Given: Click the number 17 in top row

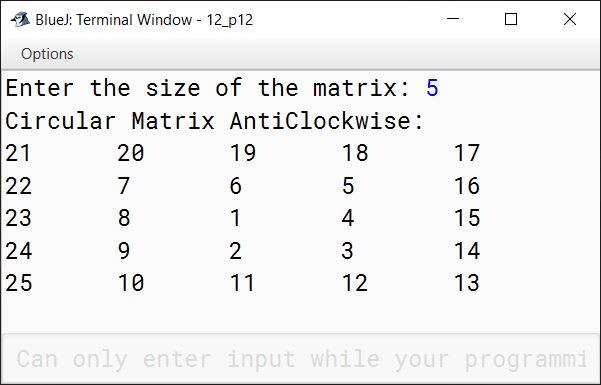Looking at the screenshot, I should tap(467, 153).
